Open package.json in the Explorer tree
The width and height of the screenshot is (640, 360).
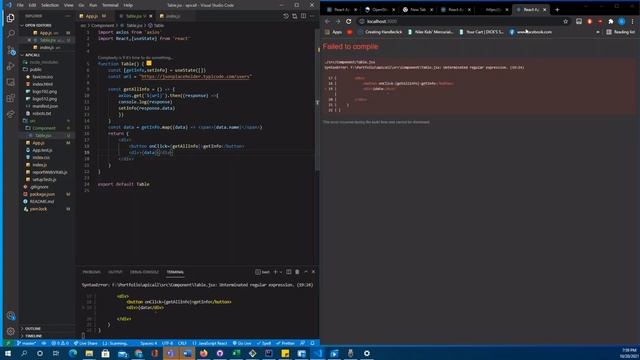(x=42, y=194)
